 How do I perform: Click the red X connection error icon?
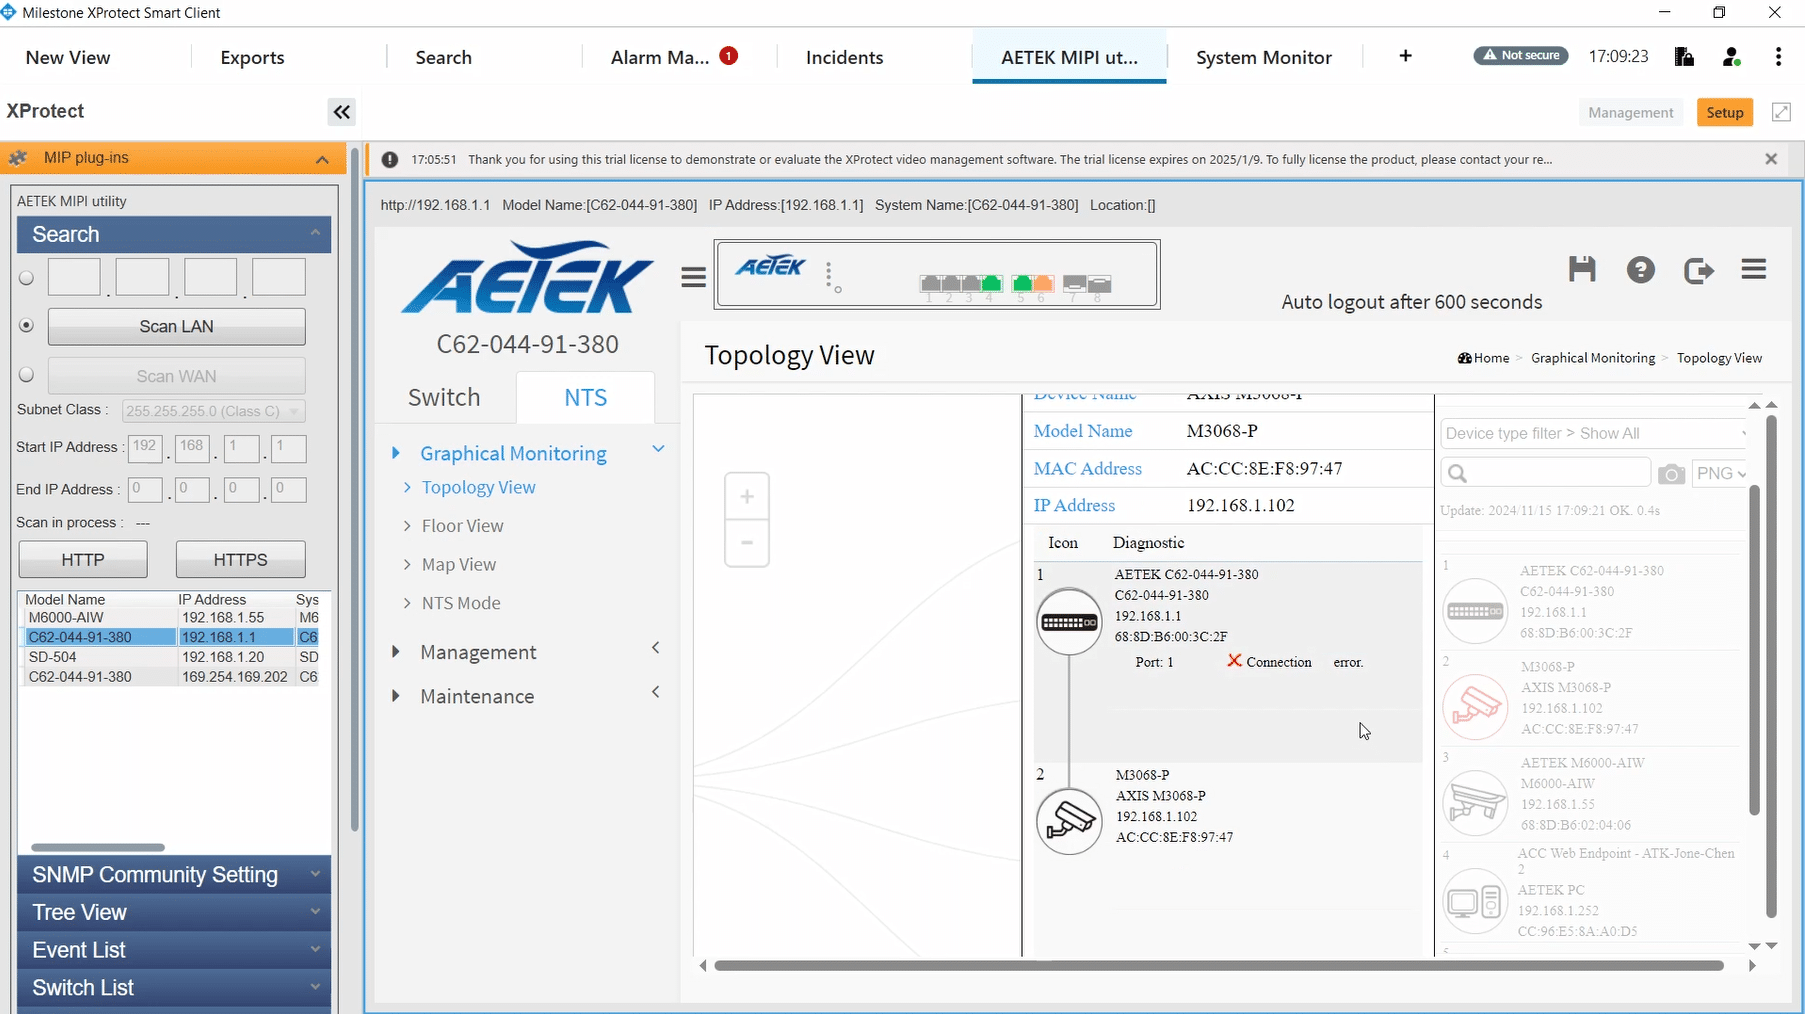coord(1234,661)
